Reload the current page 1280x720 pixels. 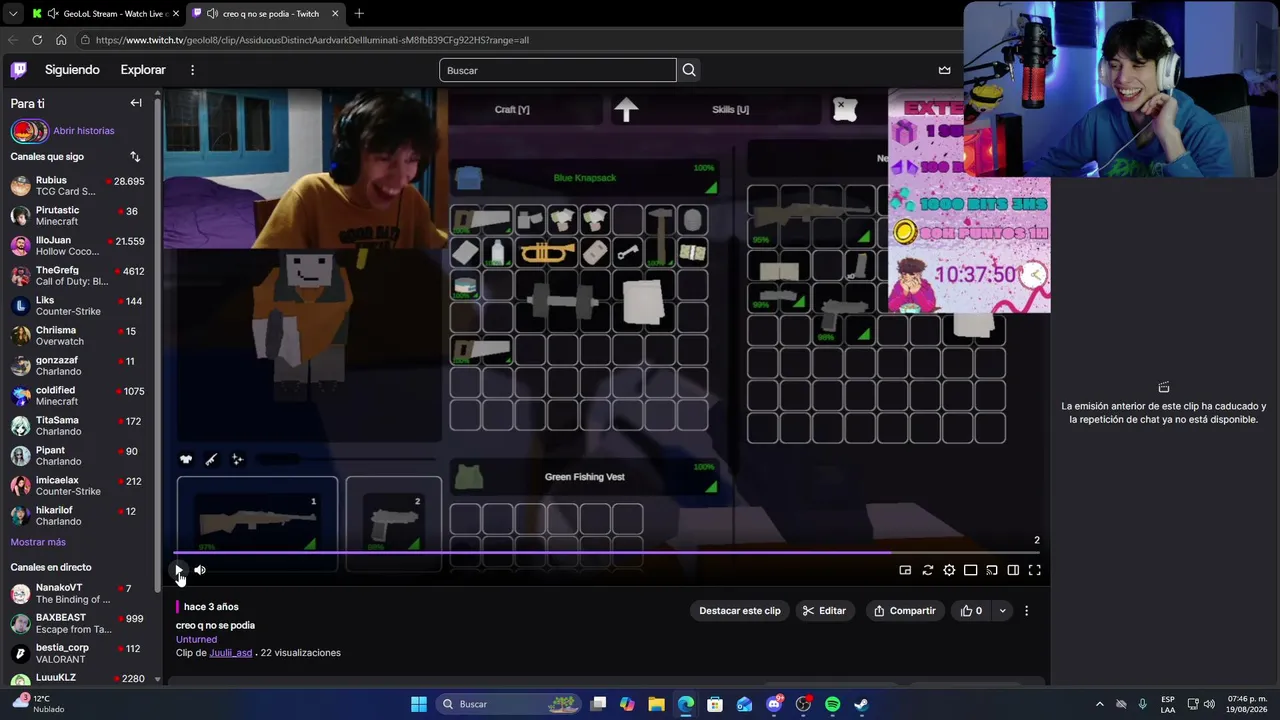[37, 40]
